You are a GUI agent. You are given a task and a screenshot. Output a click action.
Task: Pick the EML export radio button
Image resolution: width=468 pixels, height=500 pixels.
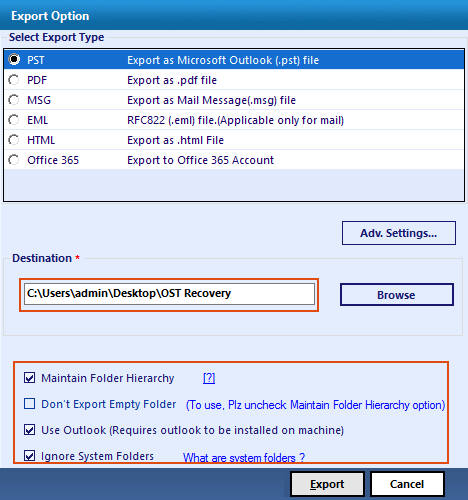14,120
